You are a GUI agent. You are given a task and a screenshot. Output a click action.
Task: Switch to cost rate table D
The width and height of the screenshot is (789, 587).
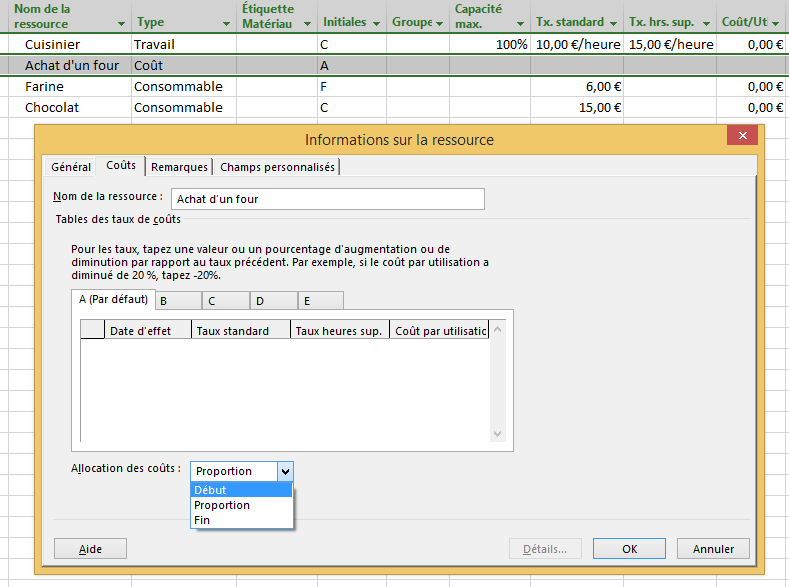pyautogui.click(x=274, y=301)
